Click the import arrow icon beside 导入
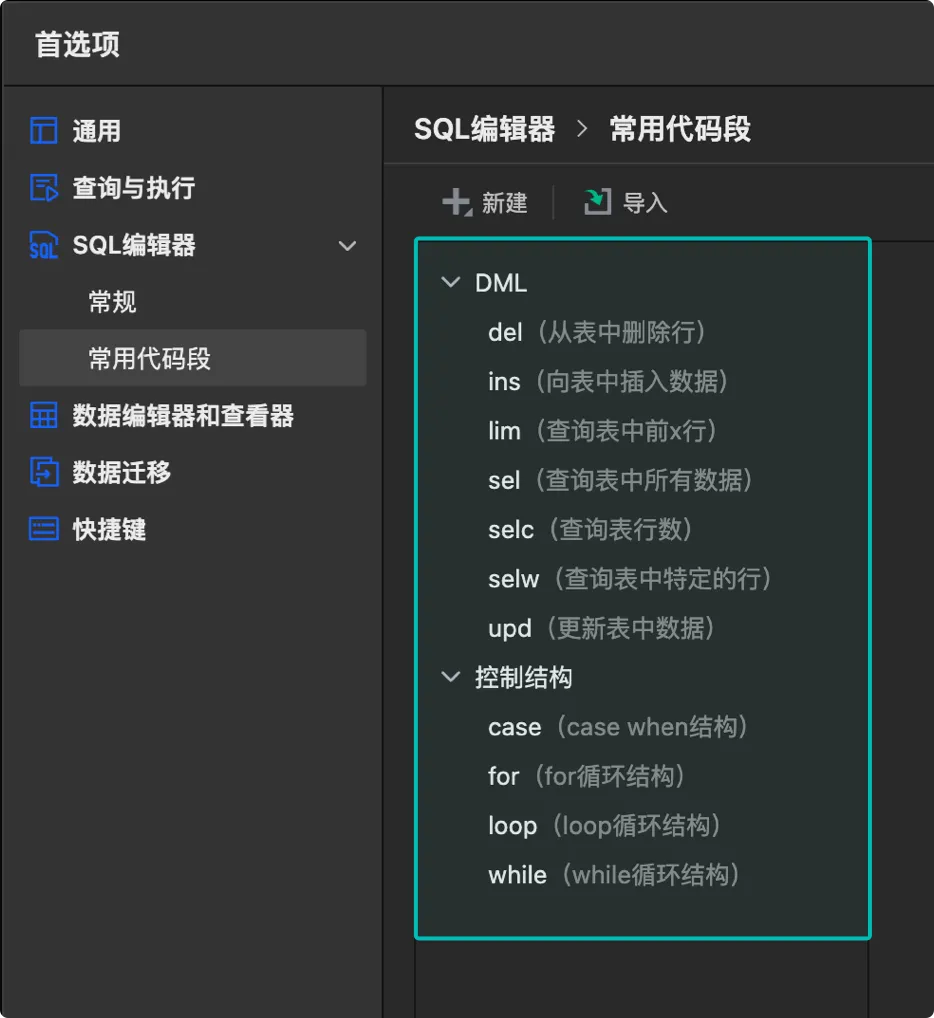Screen dimensions: 934x1018 coord(598,202)
